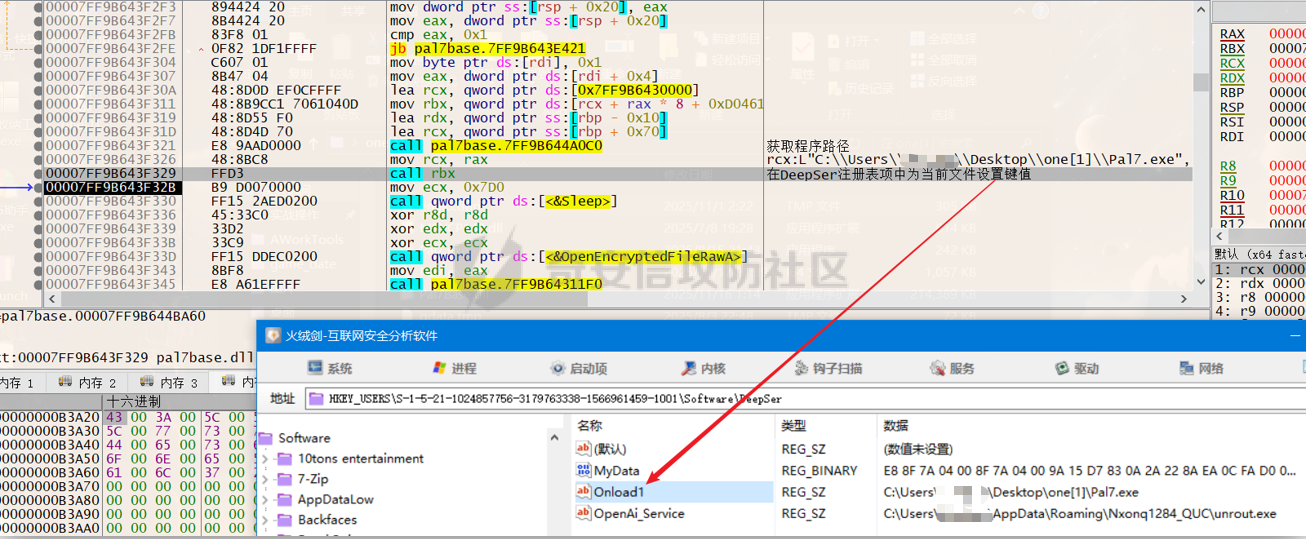This screenshot has width=1306, height=539.
Task: Click the 10tons entertainment folder icon
Action: (x=286, y=458)
